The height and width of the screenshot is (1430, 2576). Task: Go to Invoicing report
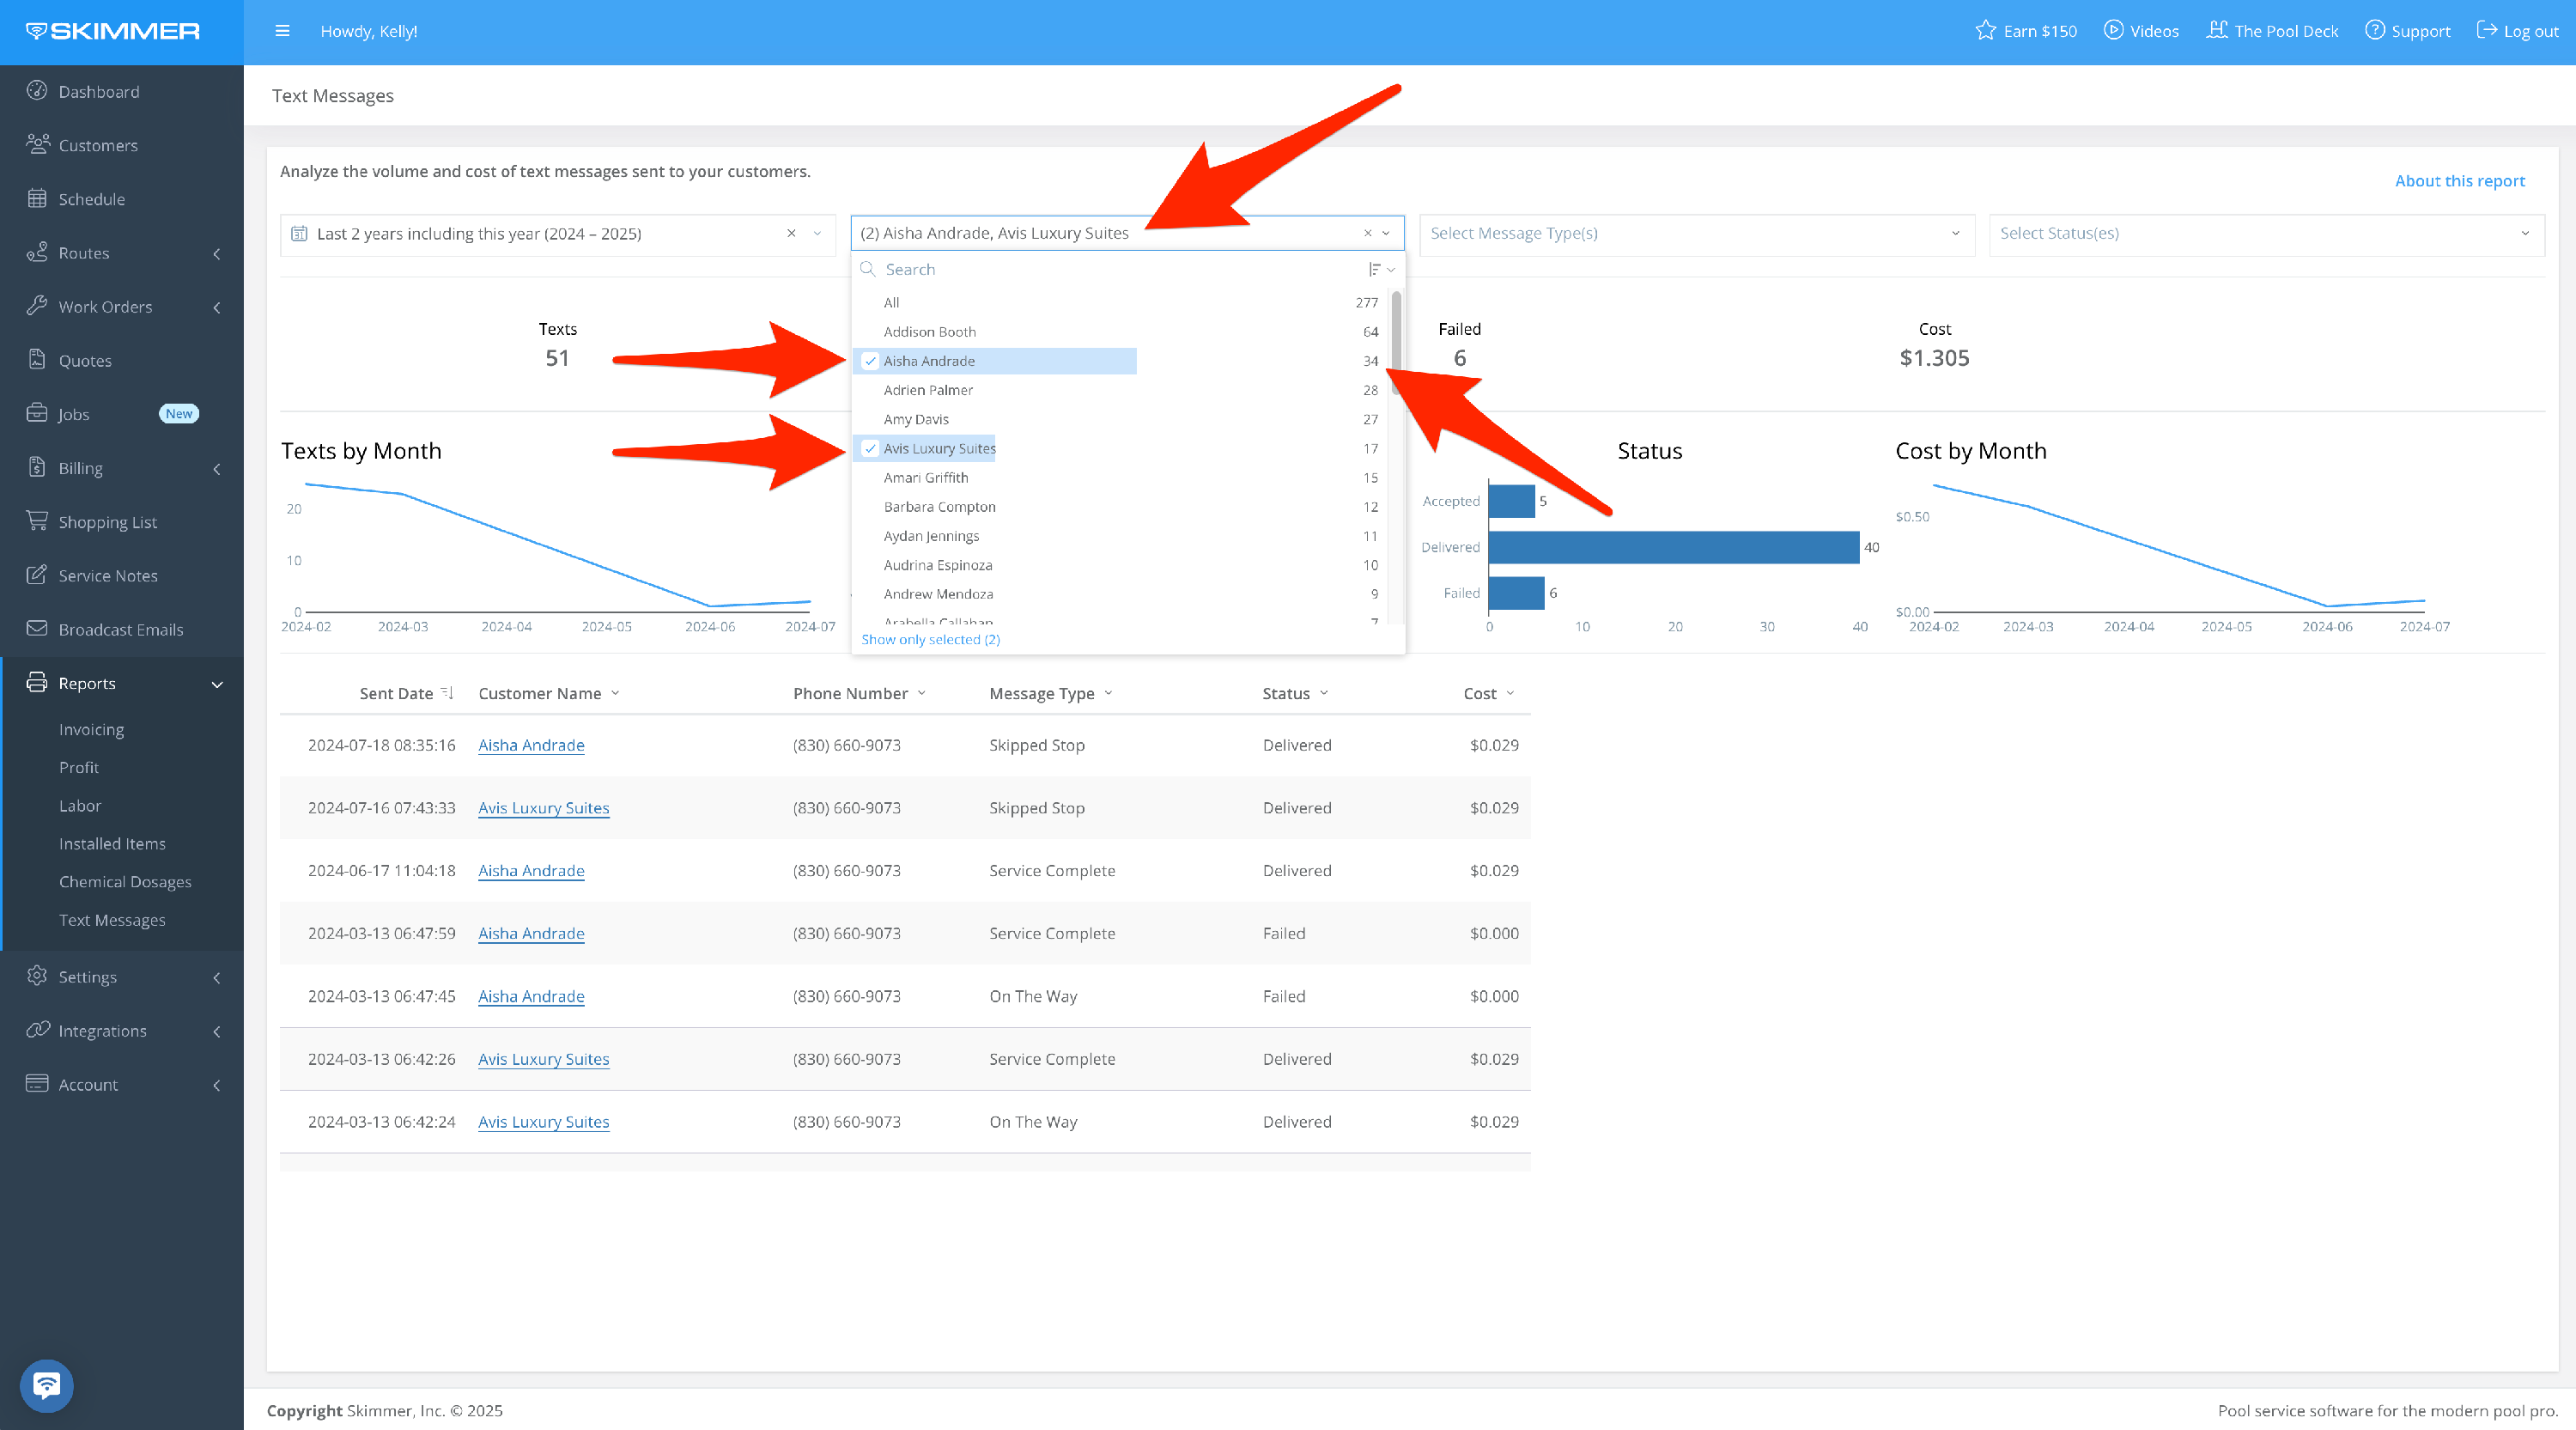[x=91, y=729]
